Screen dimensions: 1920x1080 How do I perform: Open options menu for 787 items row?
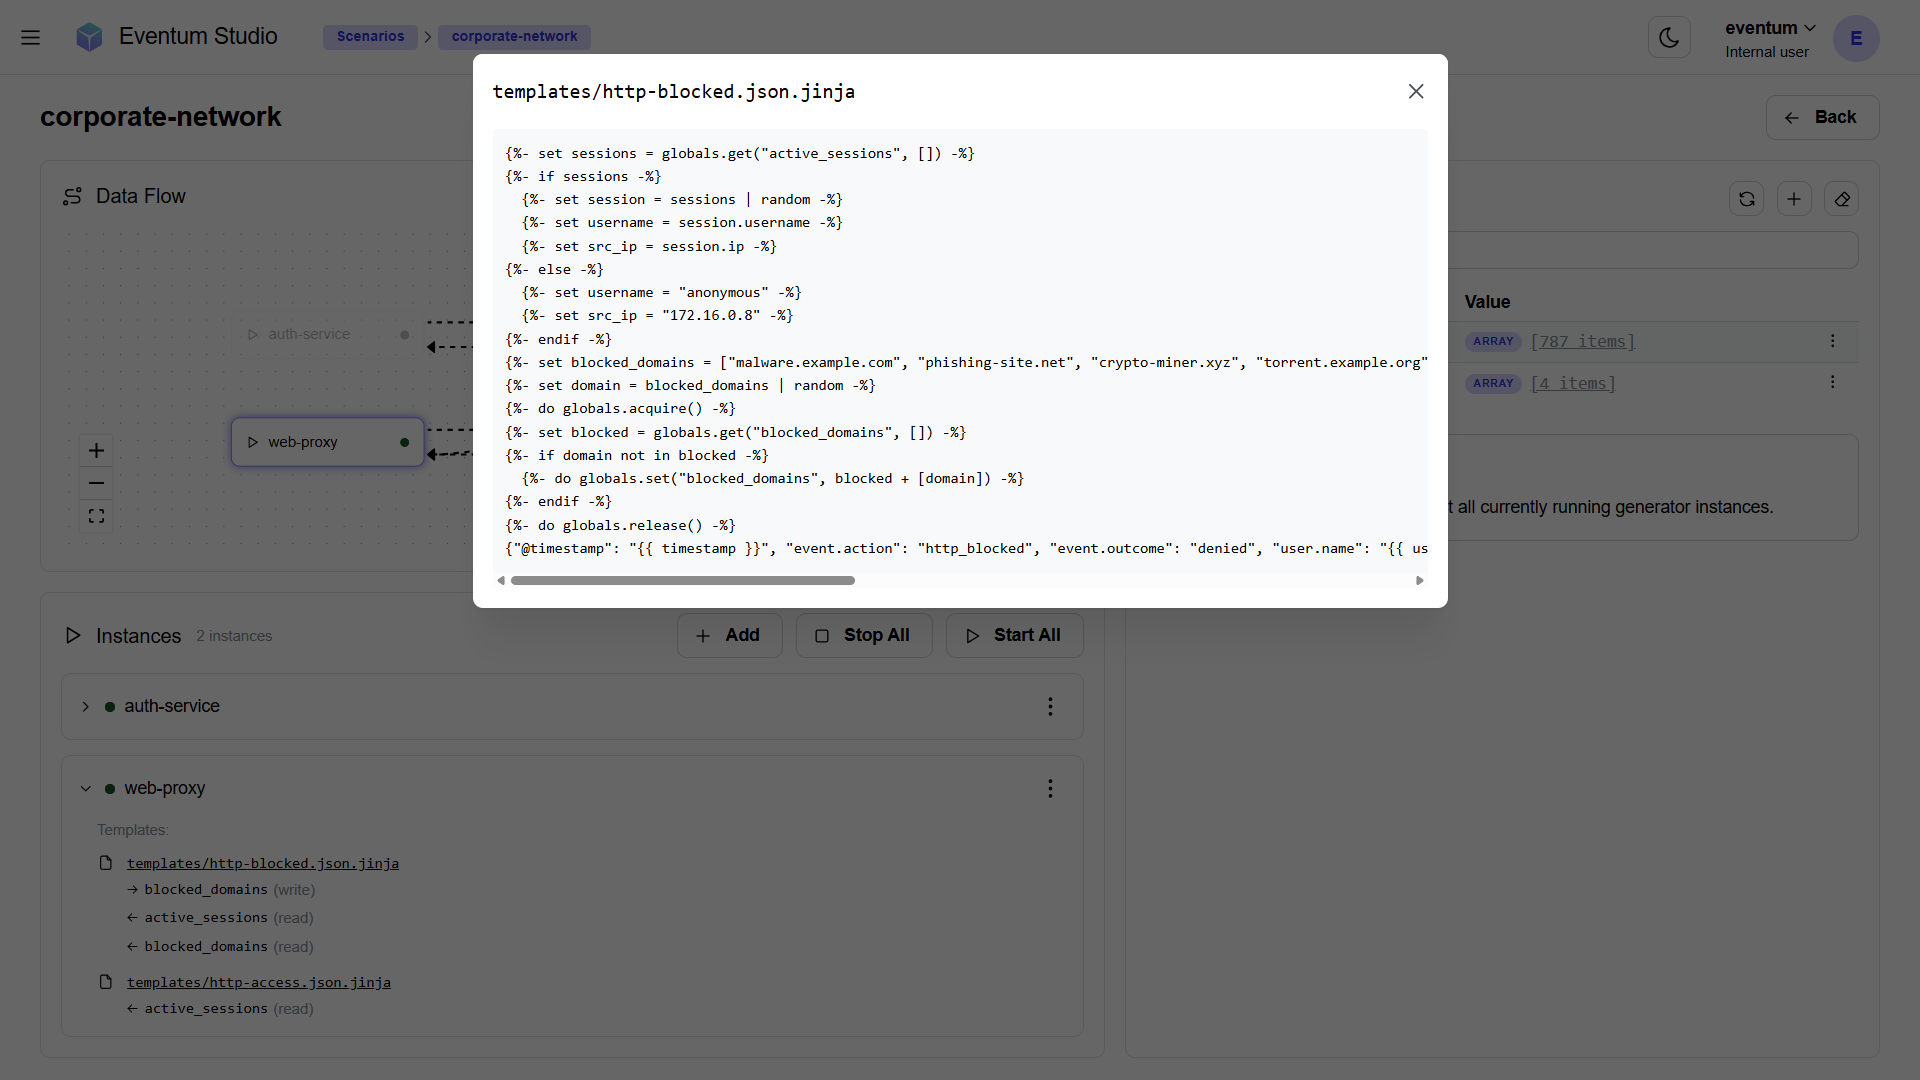point(1832,341)
